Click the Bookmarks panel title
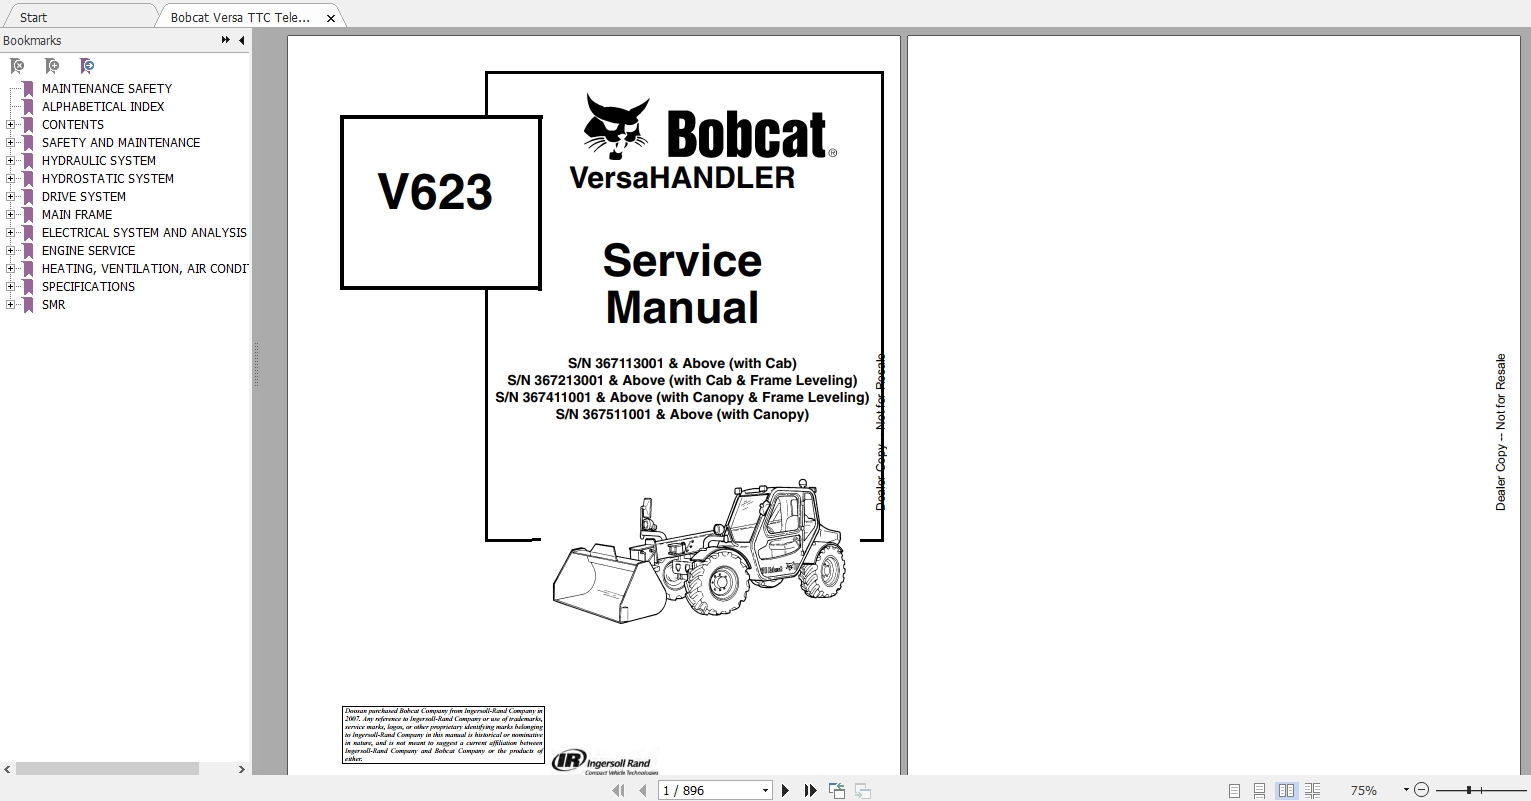1531x801 pixels. click(x=32, y=40)
